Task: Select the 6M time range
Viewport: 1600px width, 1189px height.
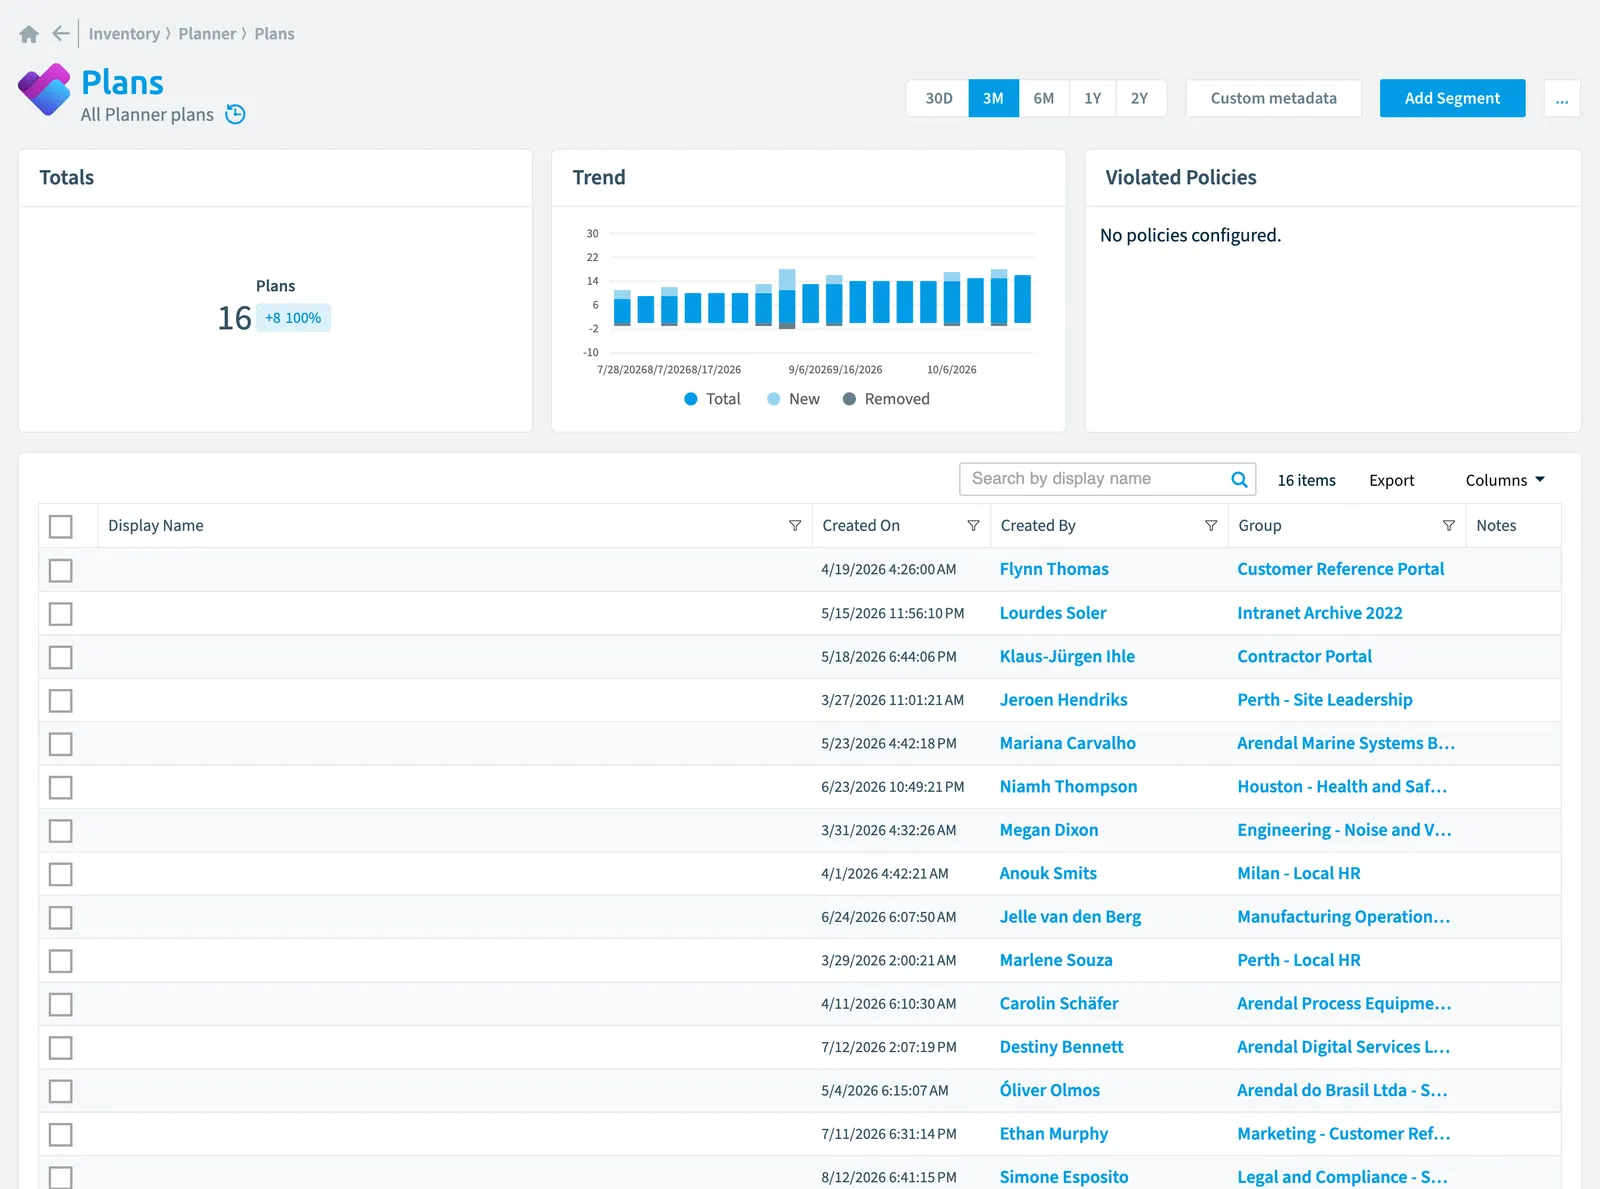Action: click(1044, 98)
